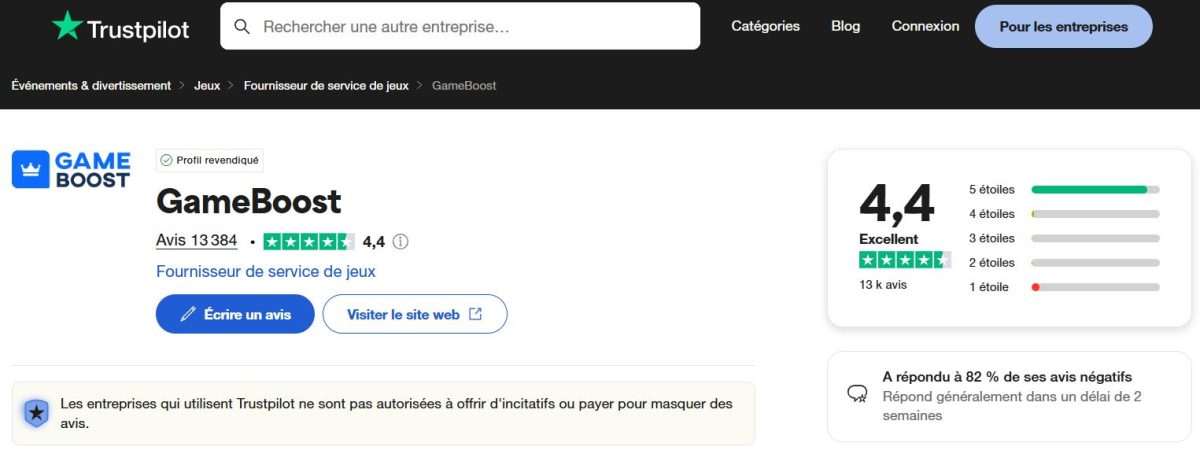This screenshot has width=1200, height=465.
Task: Click the Trustpilot star logo
Action: coord(67,26)
